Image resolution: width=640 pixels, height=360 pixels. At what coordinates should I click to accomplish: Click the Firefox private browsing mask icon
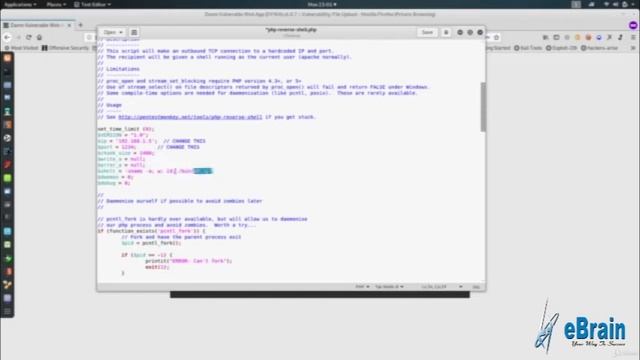coord(633,25)
